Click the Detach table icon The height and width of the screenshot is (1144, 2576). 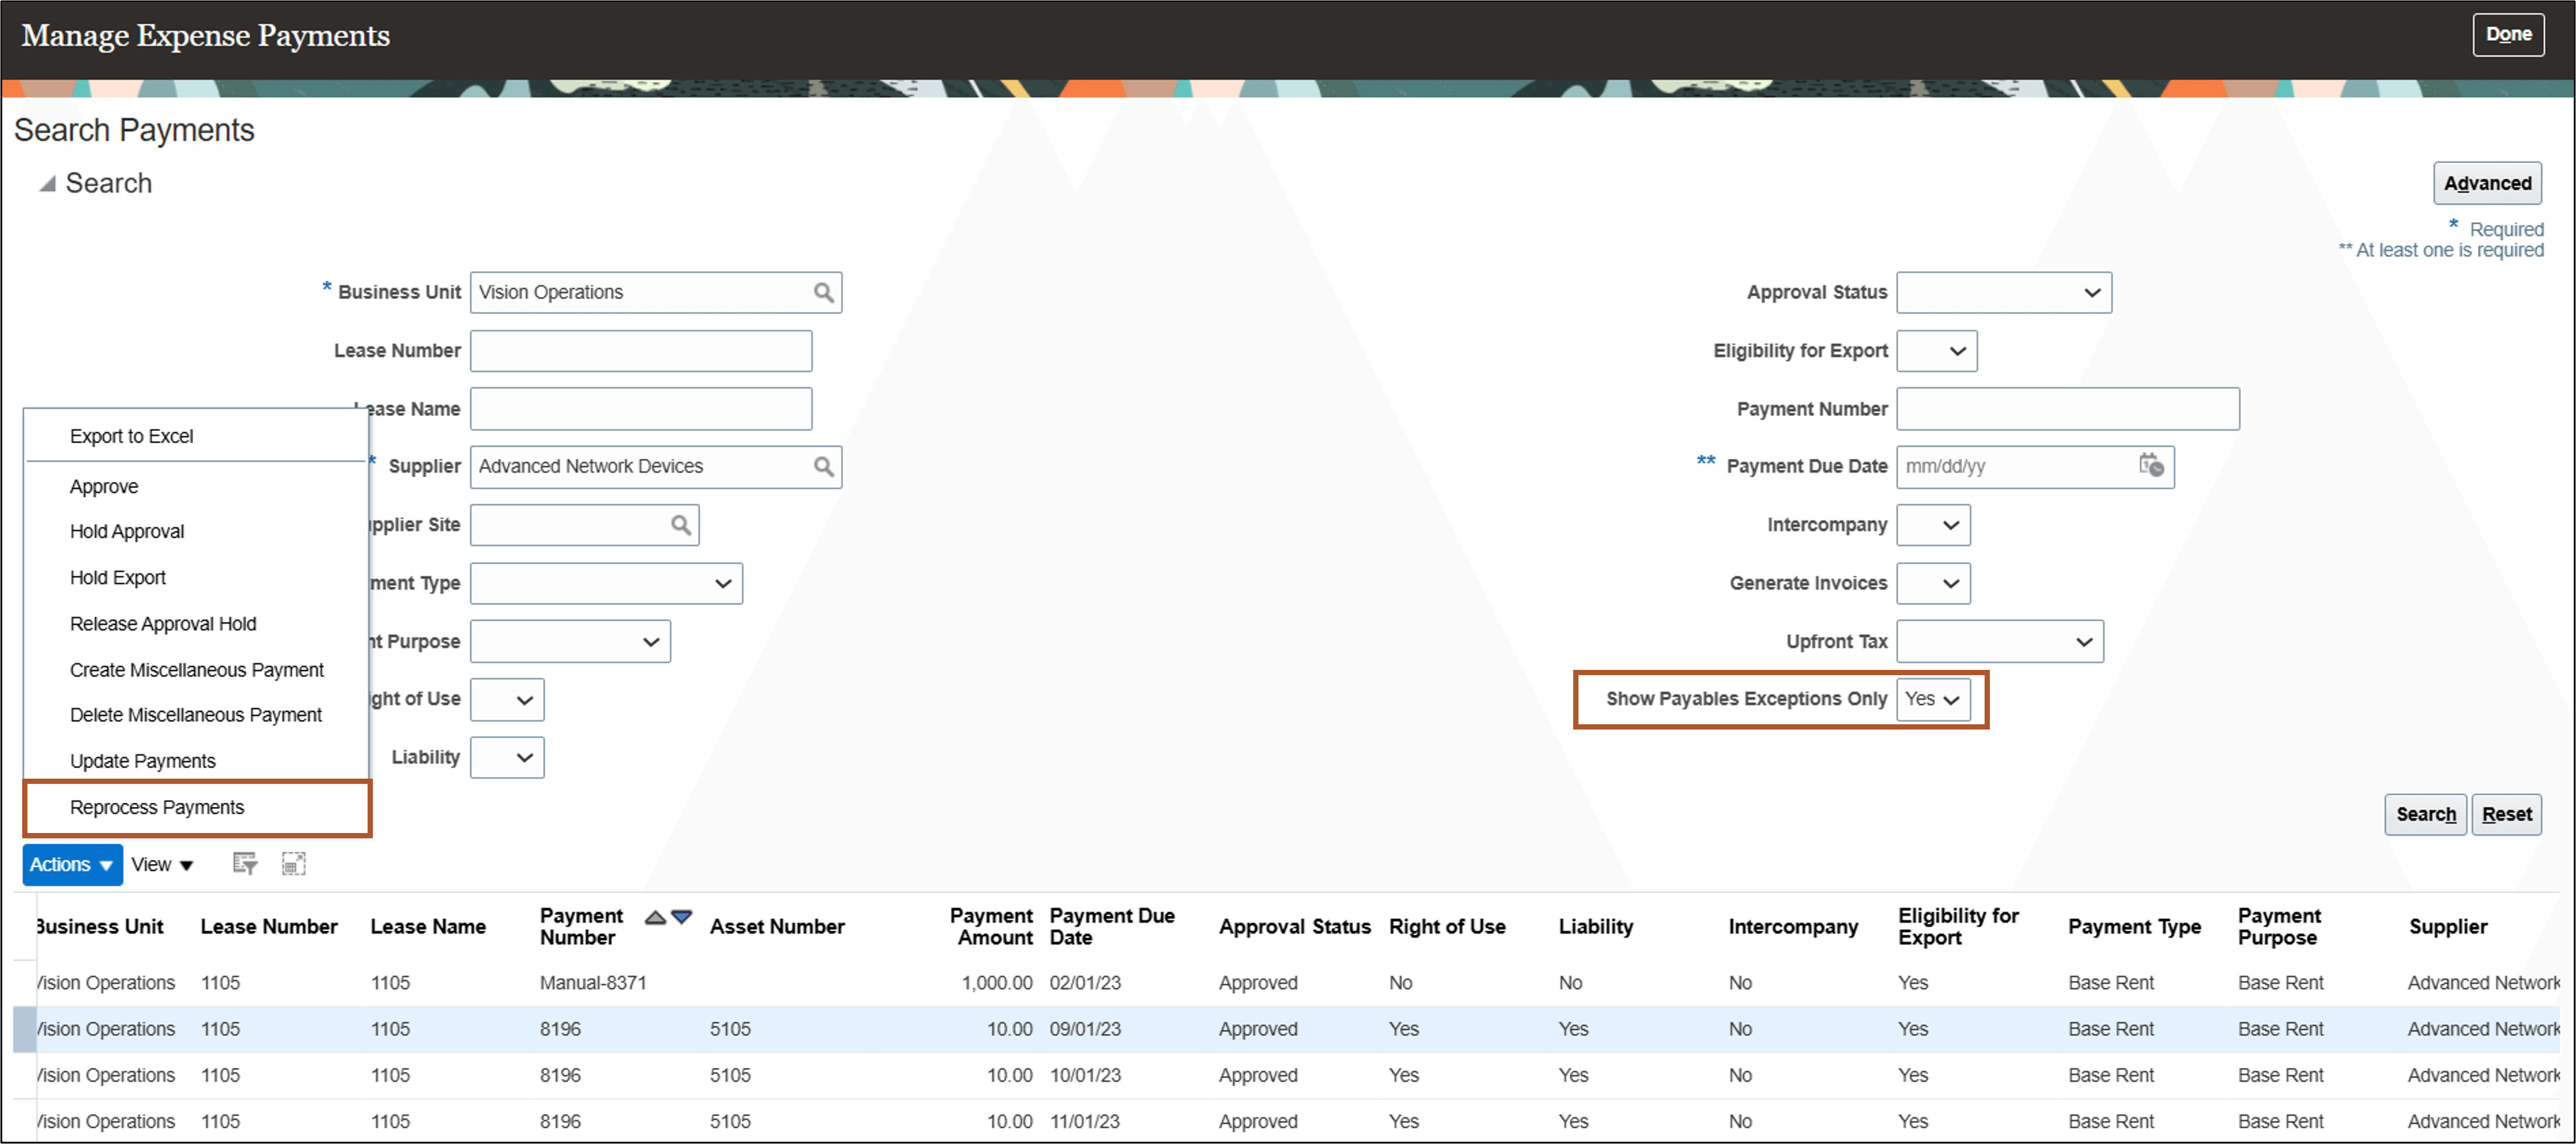(x=294, y=863)
